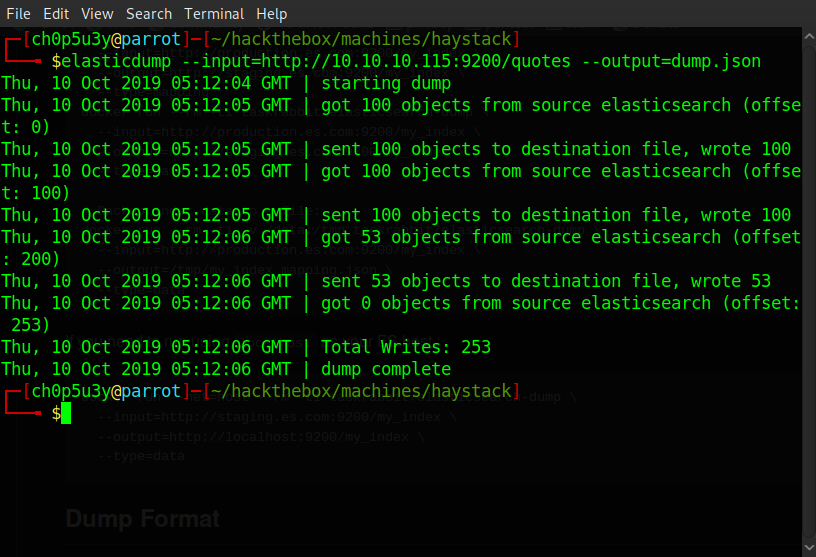Click the '05:12:04 GMT' timestamp

(231, 83)
